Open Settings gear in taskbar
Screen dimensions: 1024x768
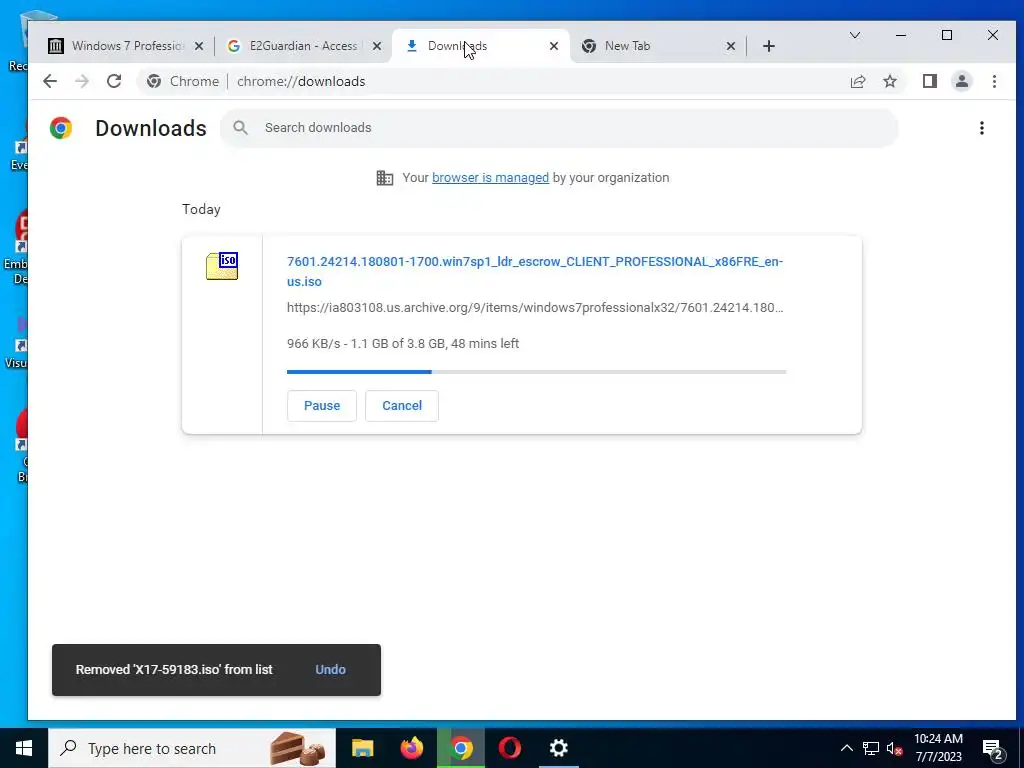pyautogui.click(x=558, y=748)
